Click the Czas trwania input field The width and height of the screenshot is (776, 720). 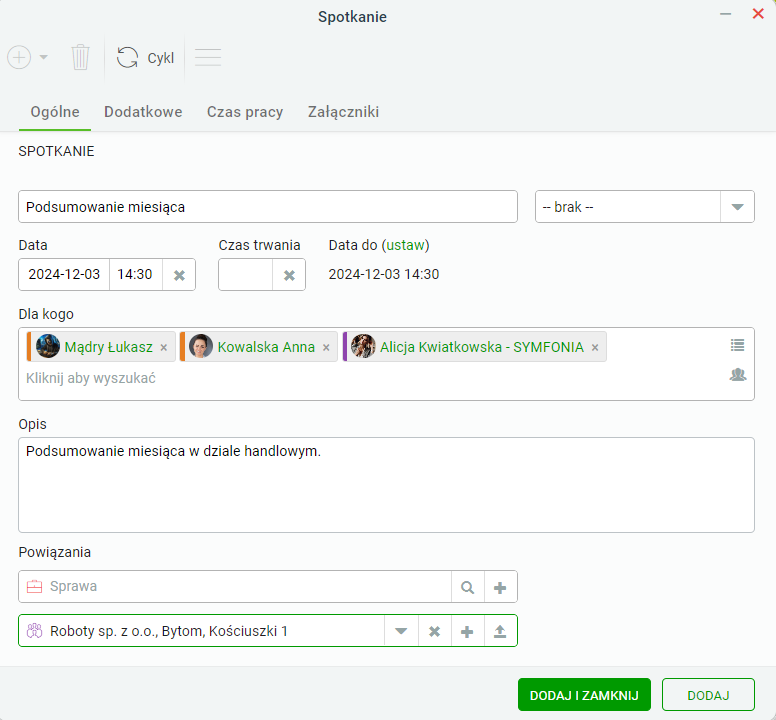tap(245, 274)
